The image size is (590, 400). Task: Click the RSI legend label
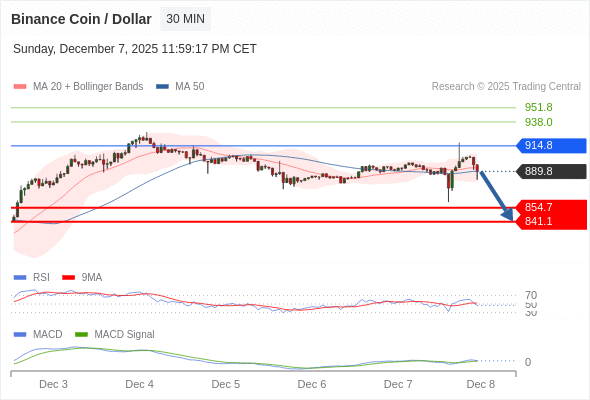(41, 278)
